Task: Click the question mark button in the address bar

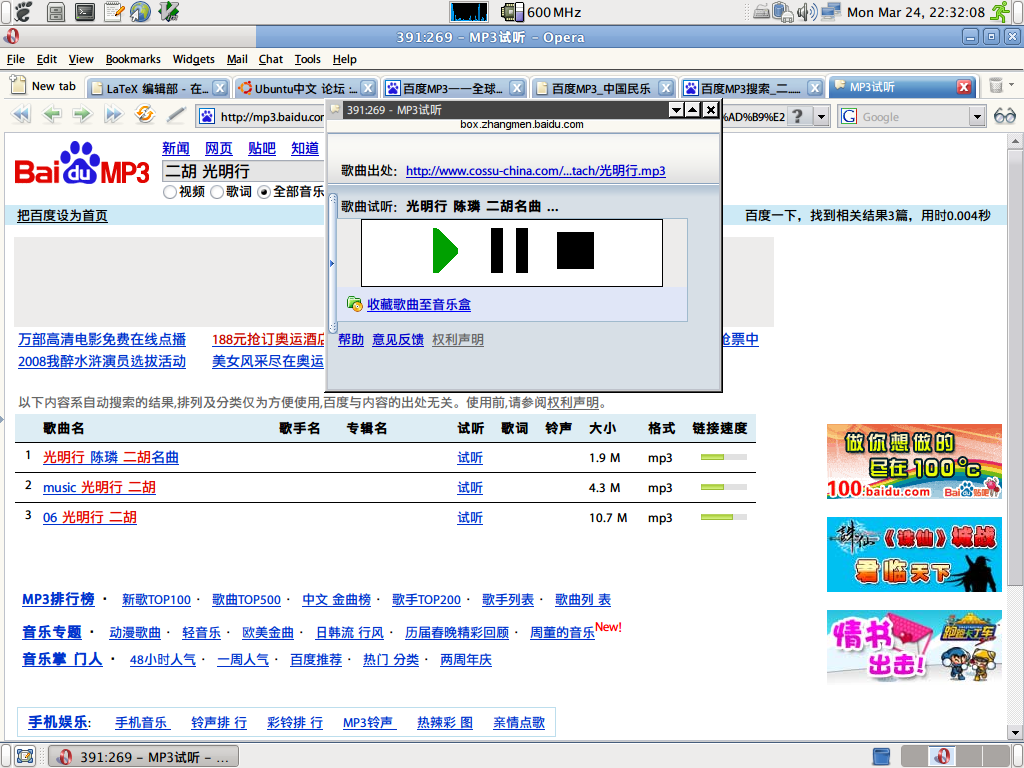Action: [797, 116]
